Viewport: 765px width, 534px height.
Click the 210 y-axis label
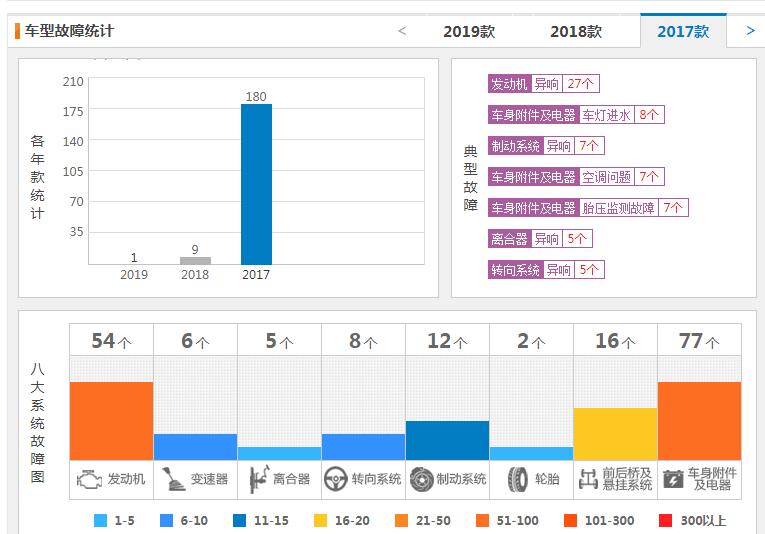[x=73, y=81]
